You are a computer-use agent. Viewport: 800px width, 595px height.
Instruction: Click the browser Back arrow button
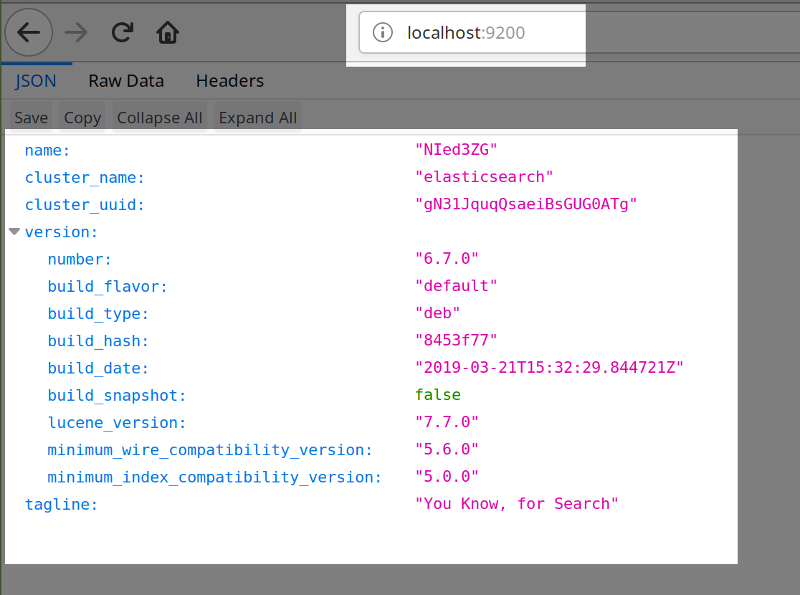tap(29, 33)
